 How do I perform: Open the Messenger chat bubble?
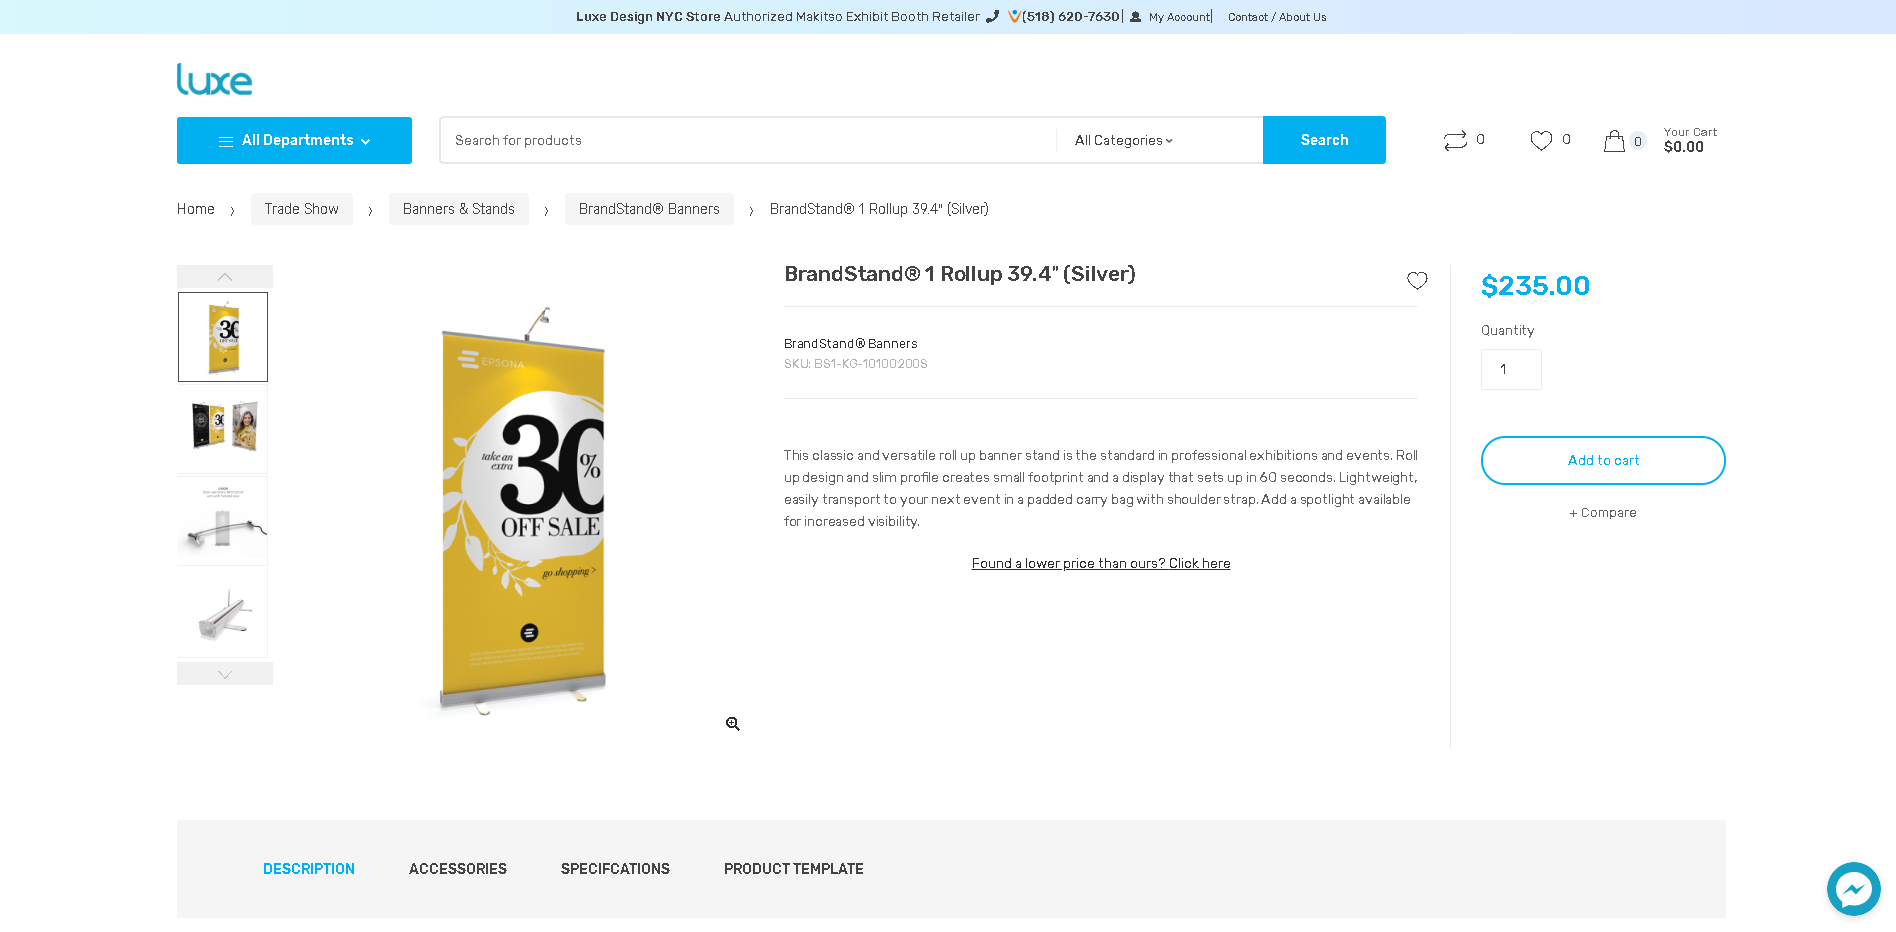1853,889
